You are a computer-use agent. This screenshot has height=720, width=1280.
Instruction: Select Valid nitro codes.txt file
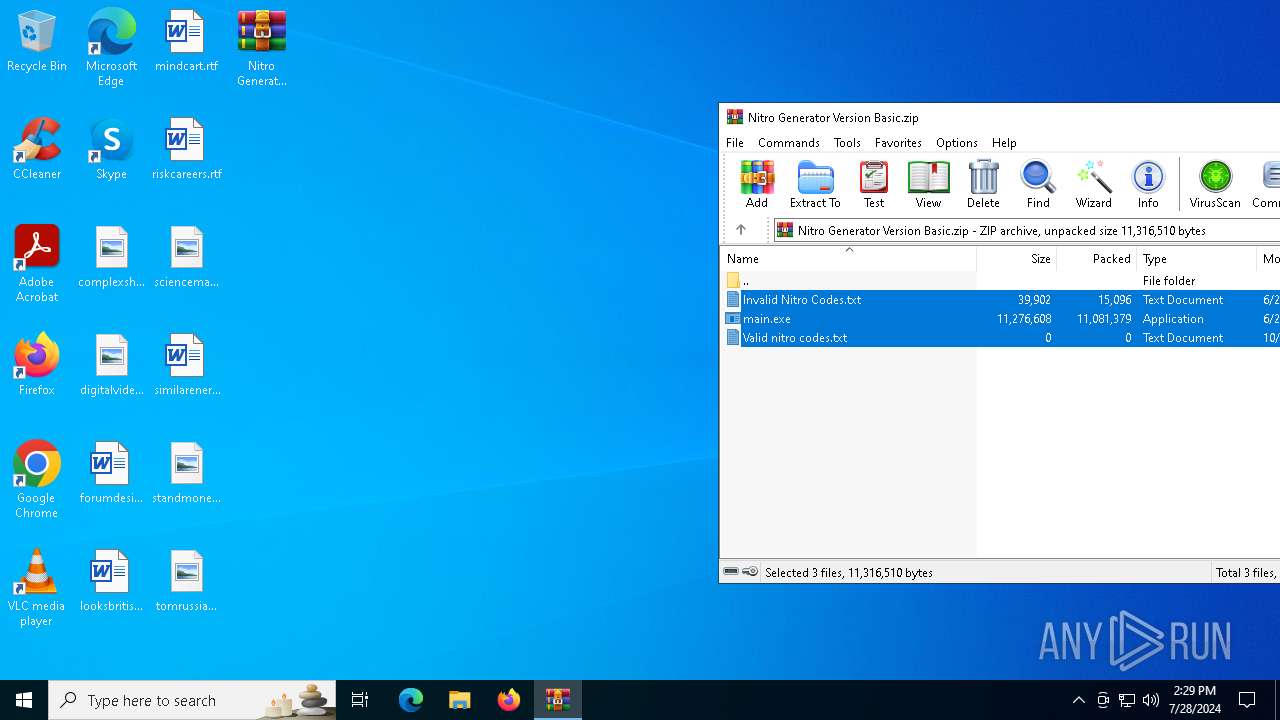(1000, 338)
